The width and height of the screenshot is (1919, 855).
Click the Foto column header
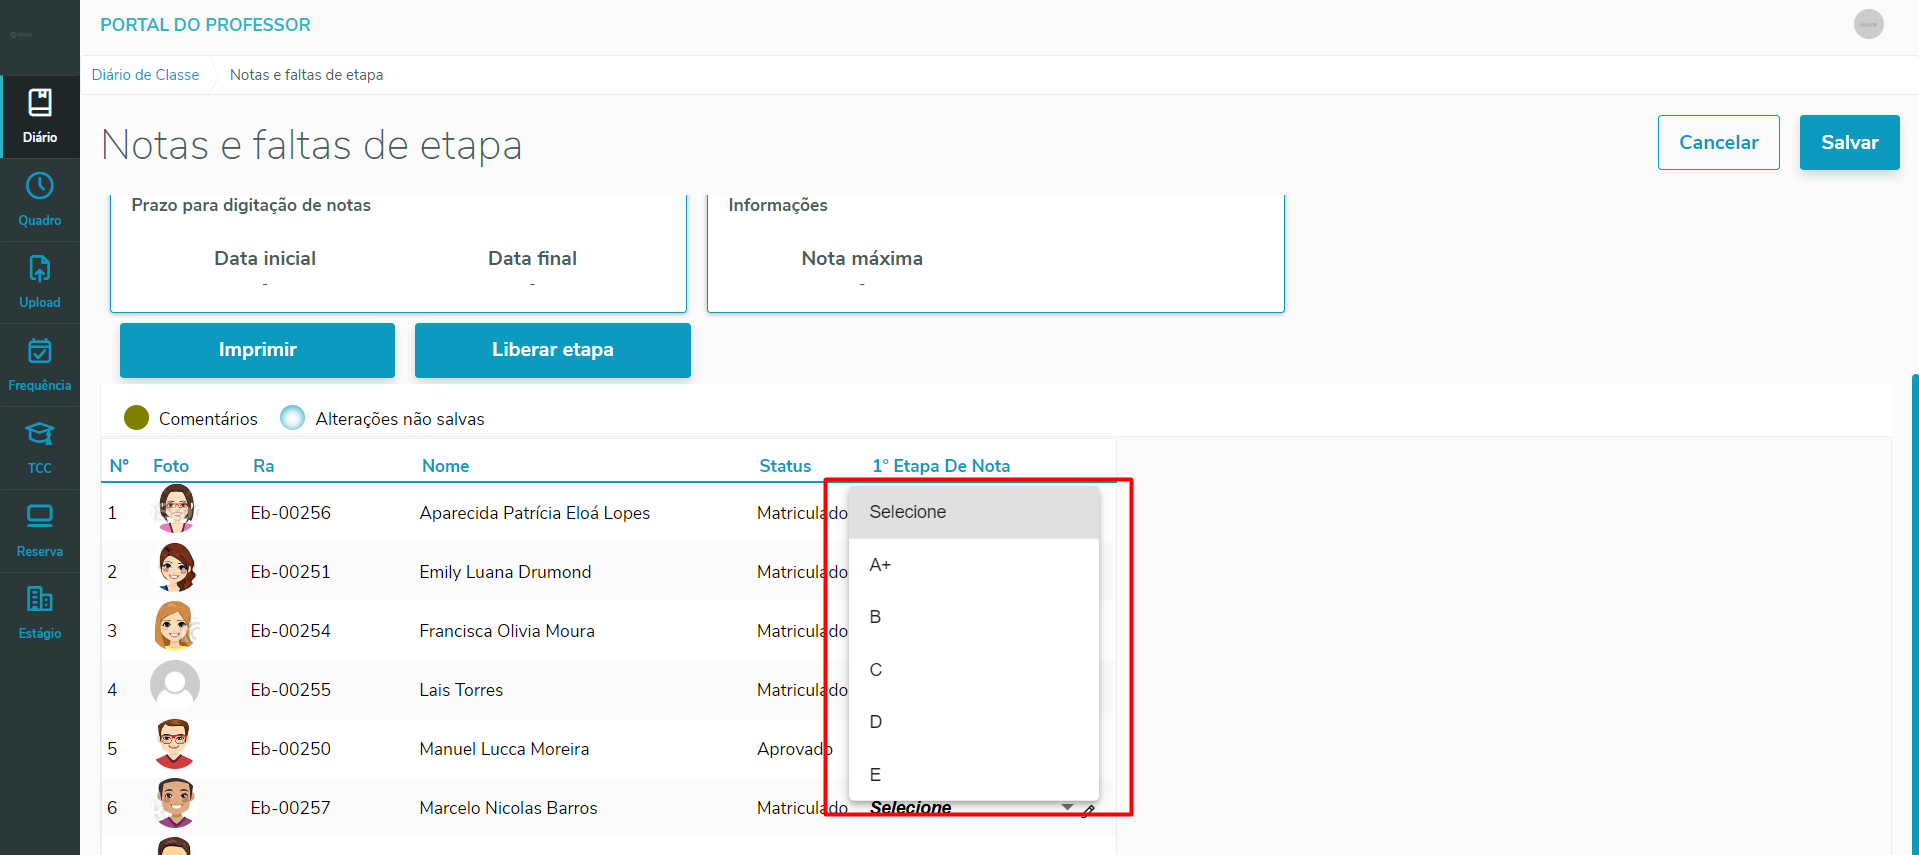point(171,466)
